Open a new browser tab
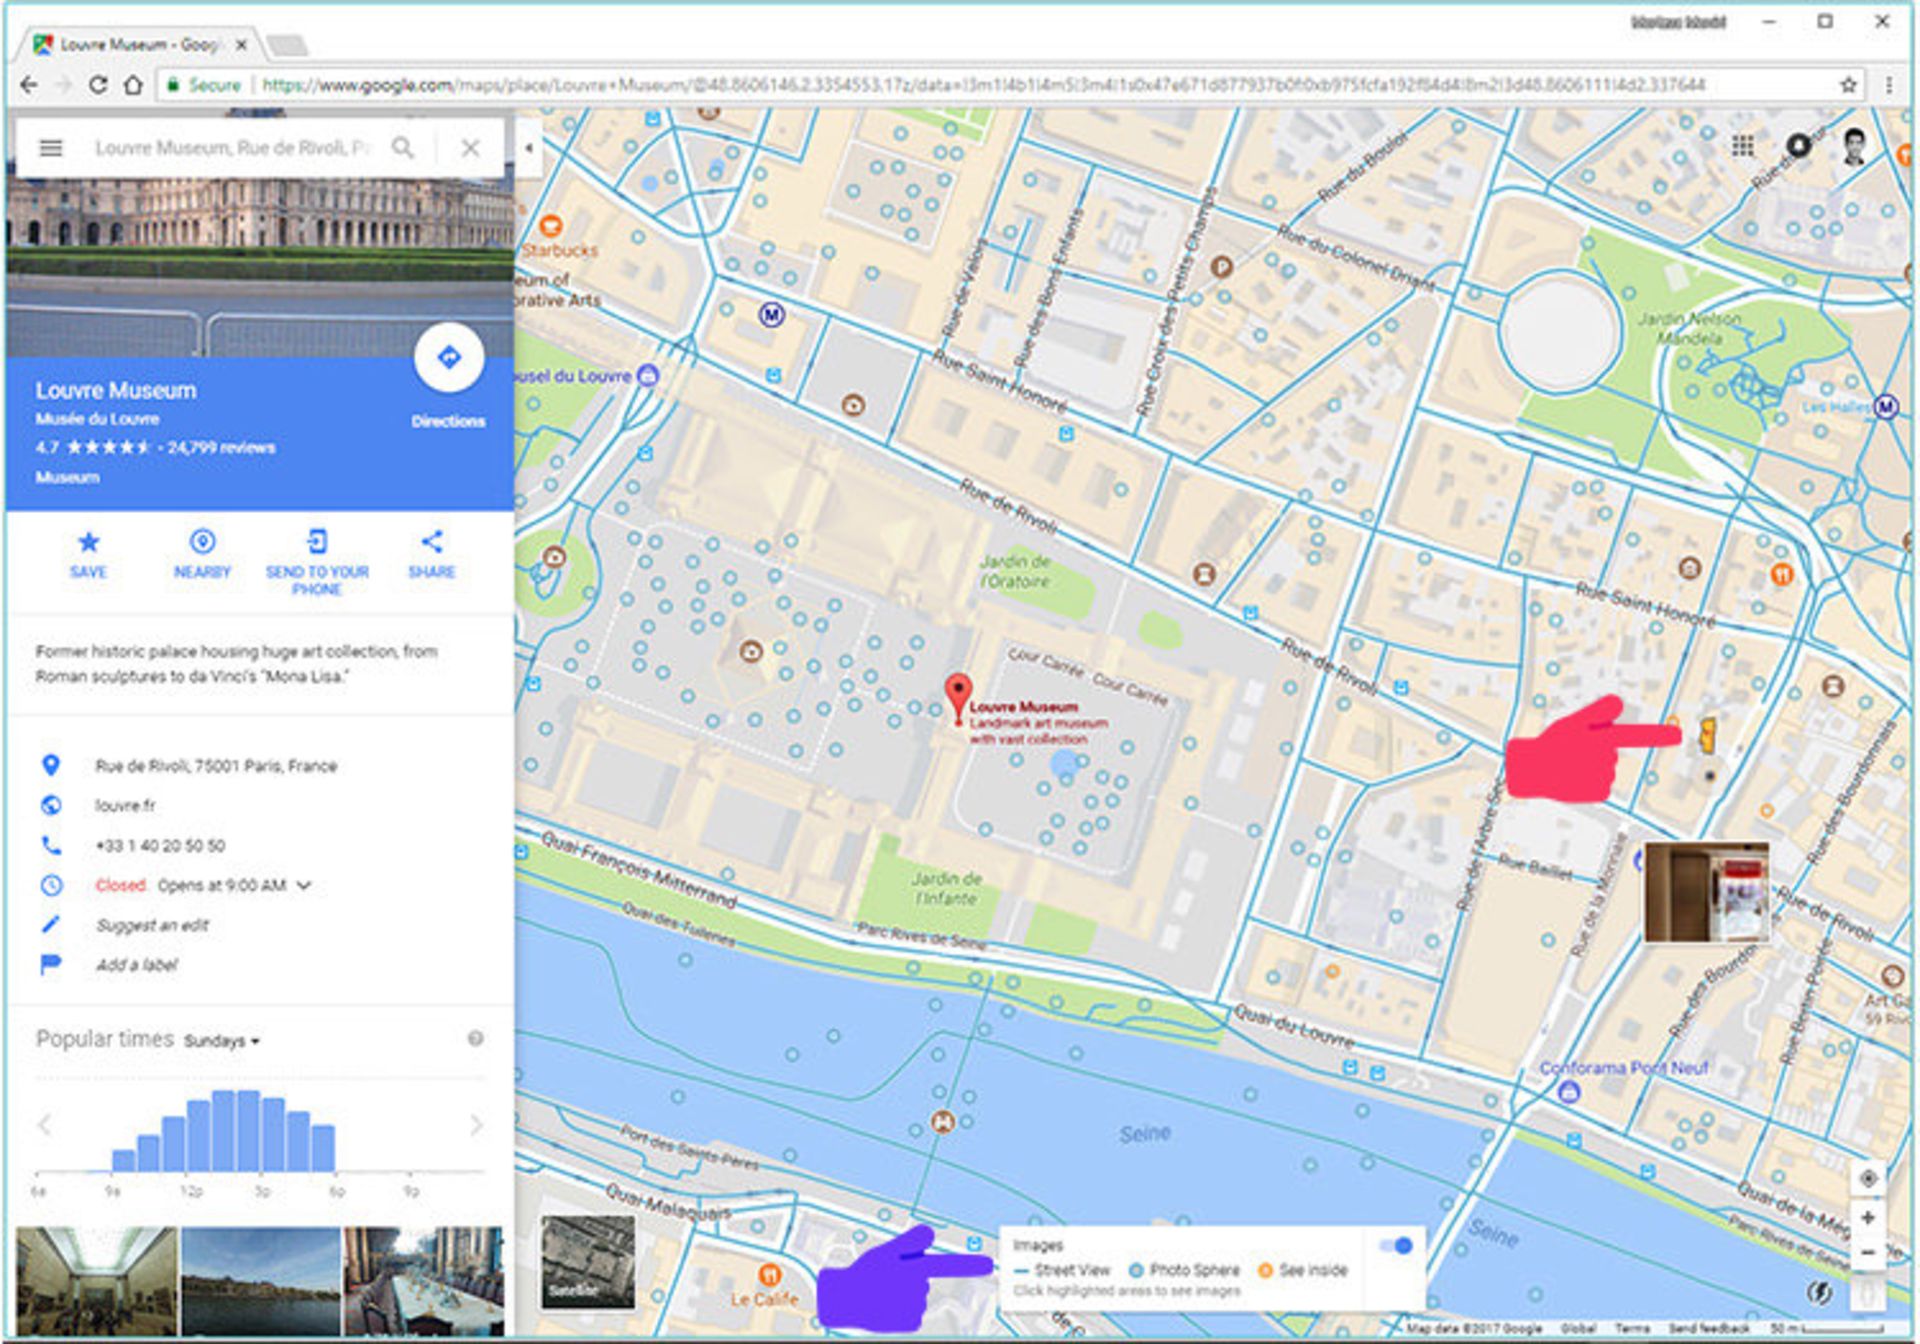1920x1344 pixels. pos(287,45)
